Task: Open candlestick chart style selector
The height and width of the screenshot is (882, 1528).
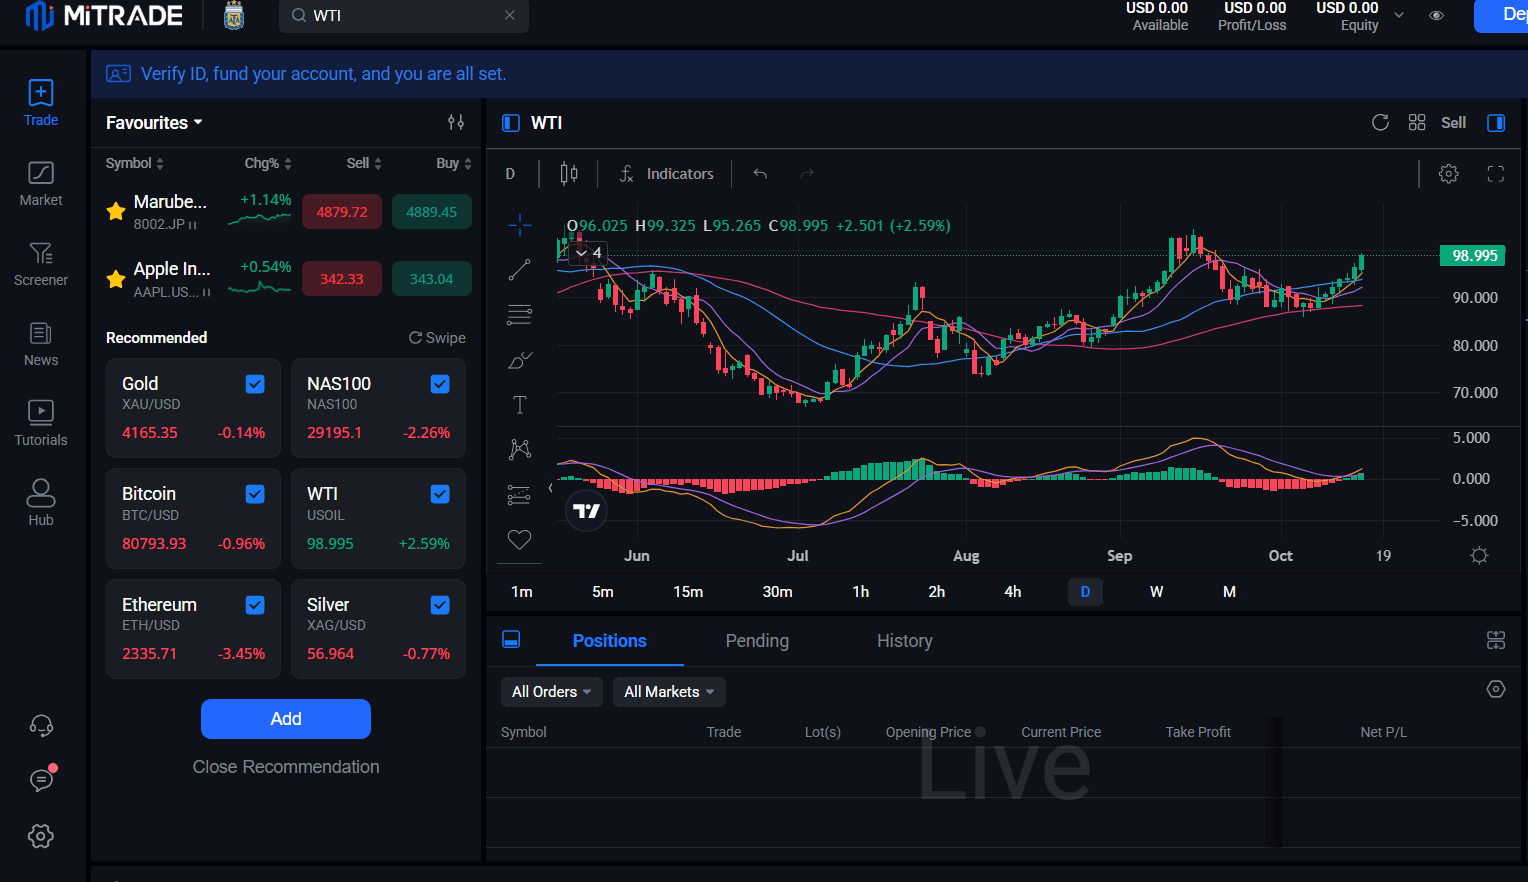Action: pos(569,174)
